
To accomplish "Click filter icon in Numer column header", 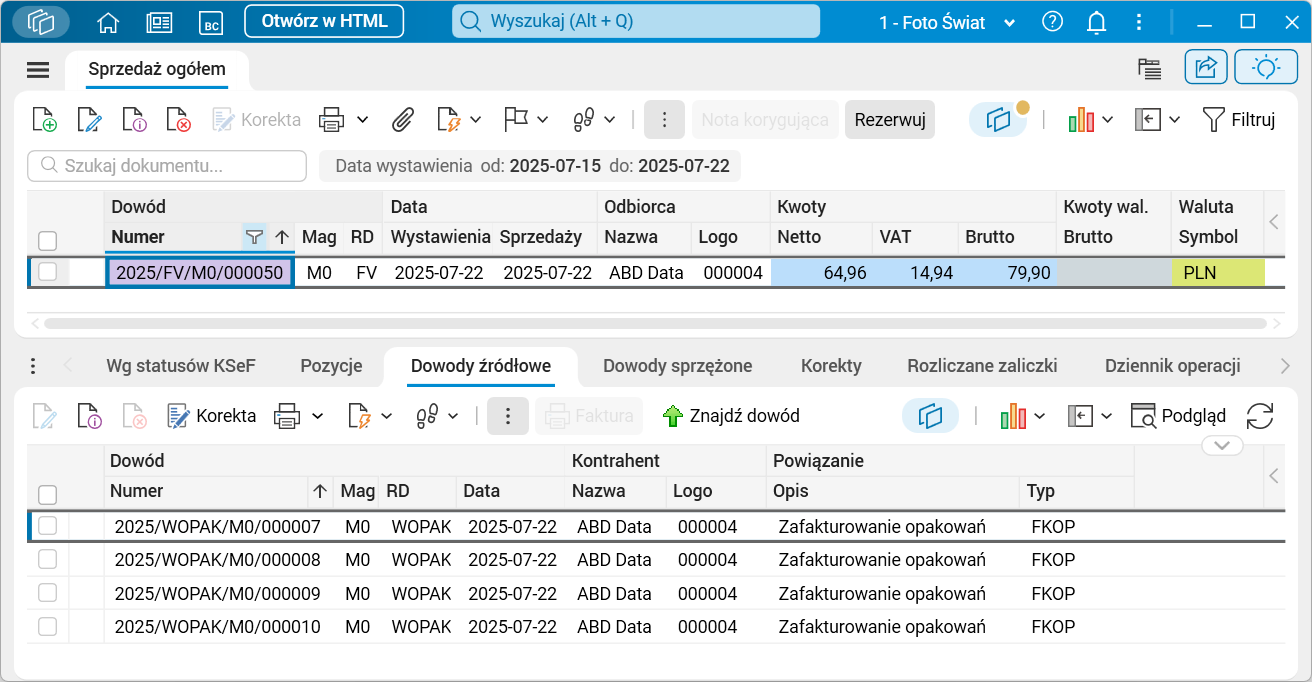I will click(255, 237).
